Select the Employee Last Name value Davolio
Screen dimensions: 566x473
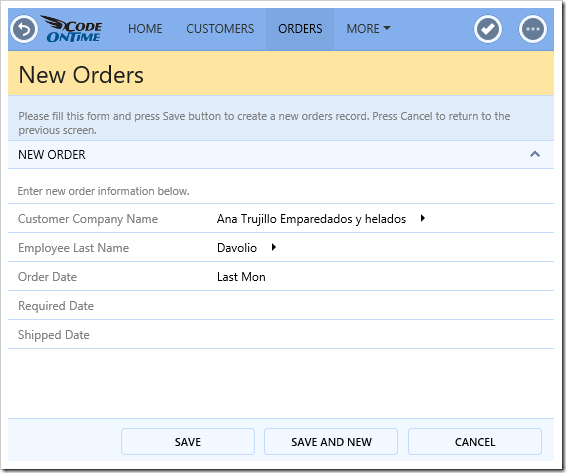[237, 248]
